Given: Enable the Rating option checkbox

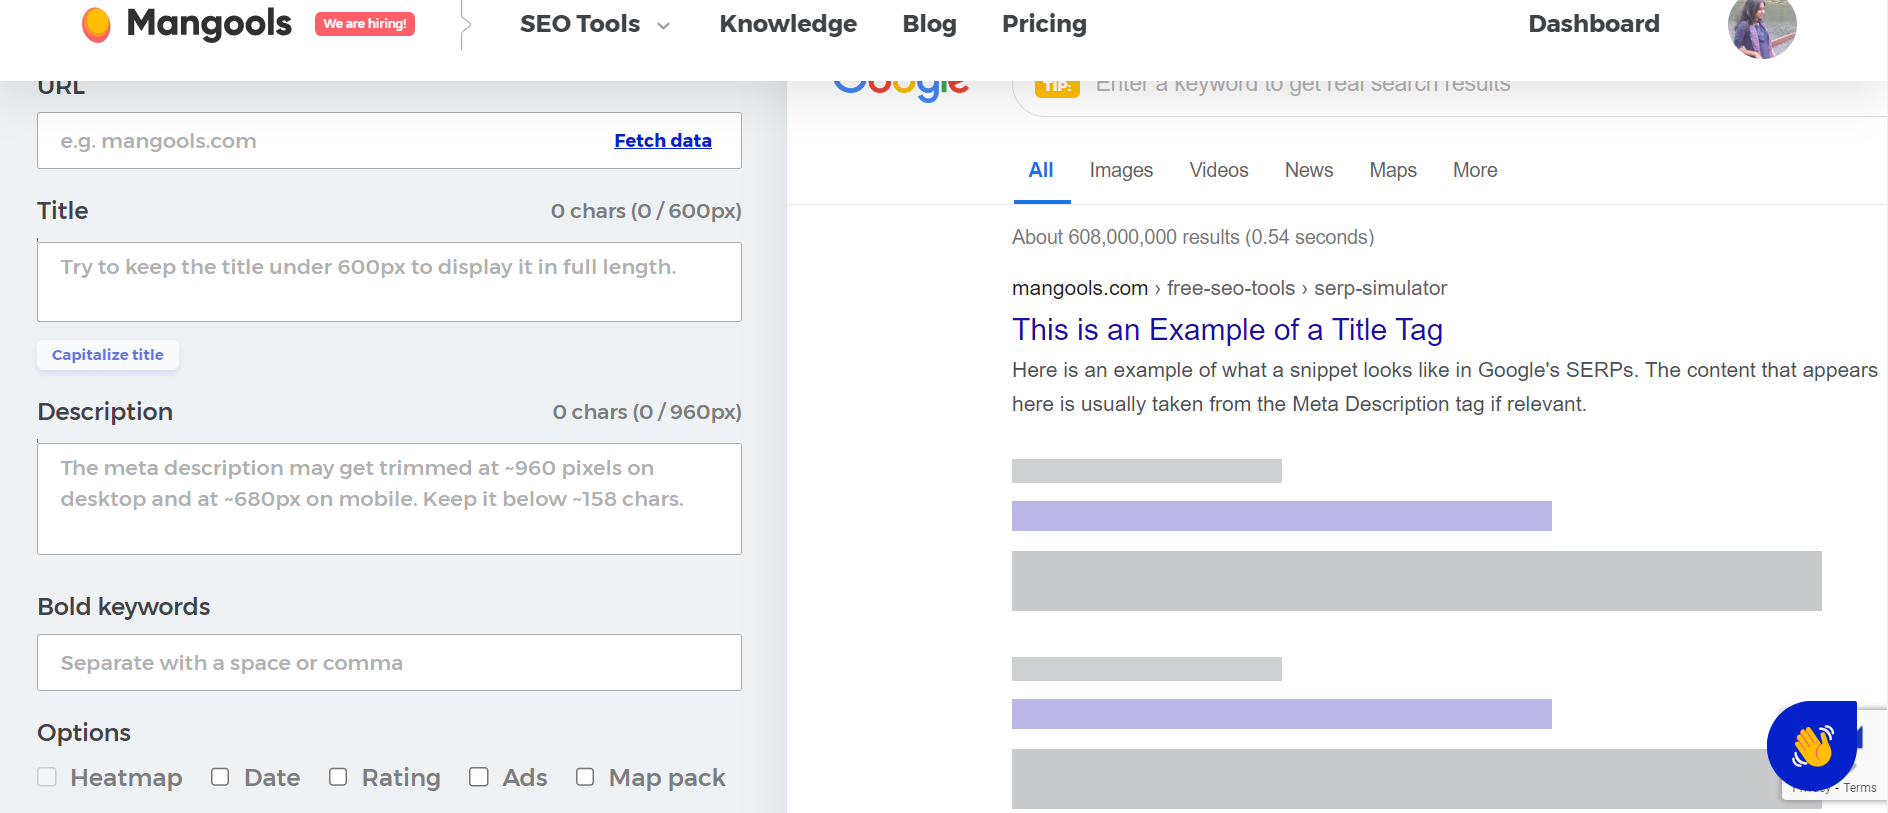Looking at the screenshot, I should [x=338, y=777].
